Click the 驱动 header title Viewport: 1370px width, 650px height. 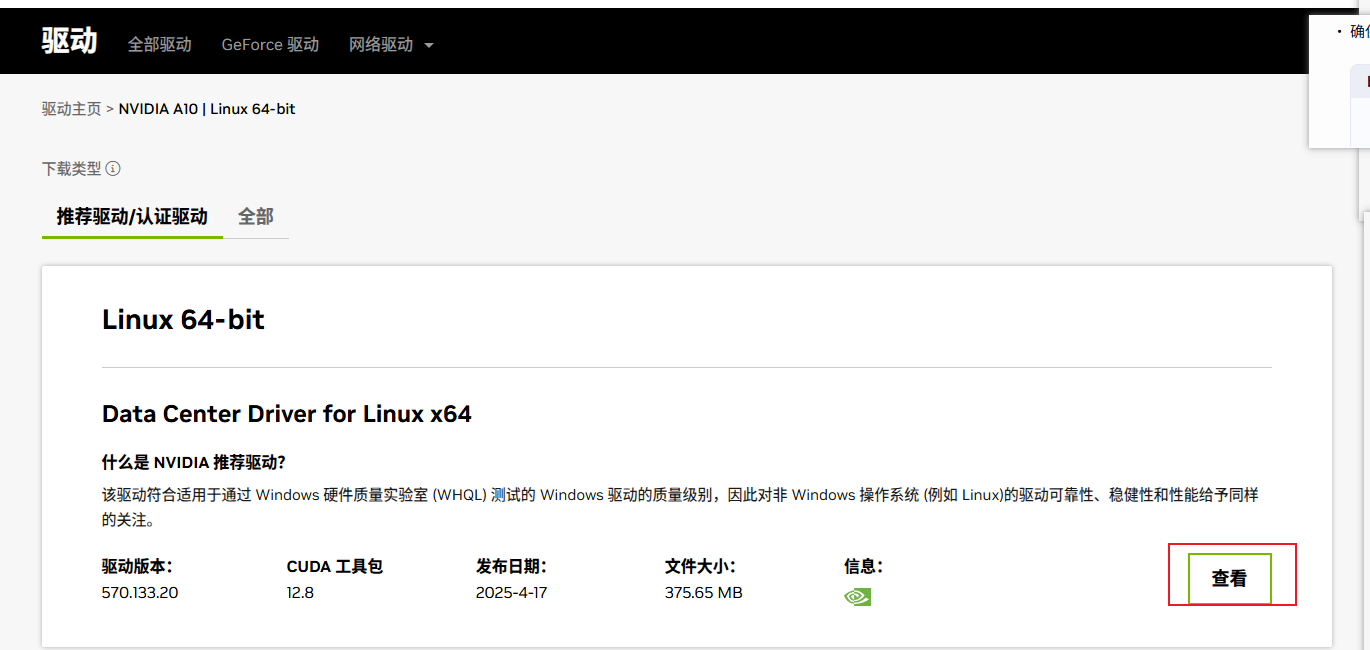click(x=69, y=41)
